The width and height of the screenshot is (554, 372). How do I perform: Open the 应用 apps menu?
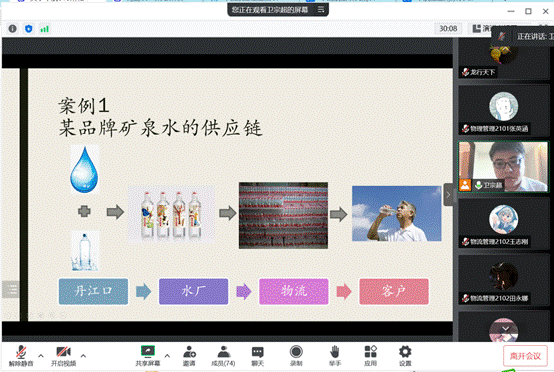(370, 356)
